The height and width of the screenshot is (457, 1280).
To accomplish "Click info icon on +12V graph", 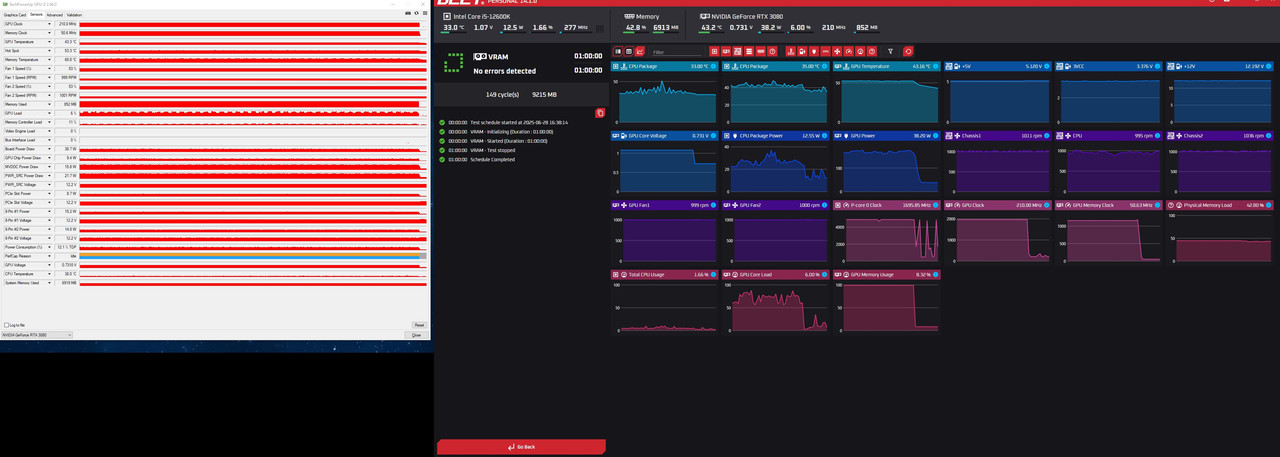I will coord(1269,66).
